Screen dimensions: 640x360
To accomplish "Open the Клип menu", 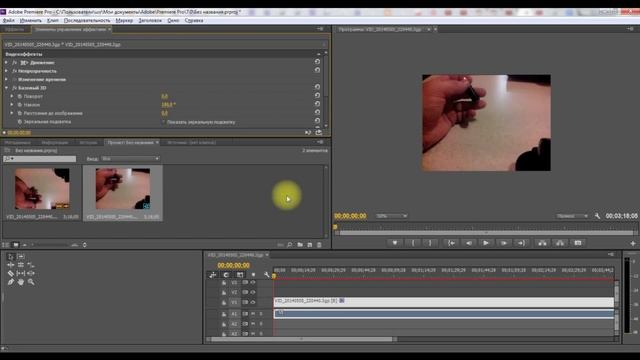I will [x=52, y=20].
